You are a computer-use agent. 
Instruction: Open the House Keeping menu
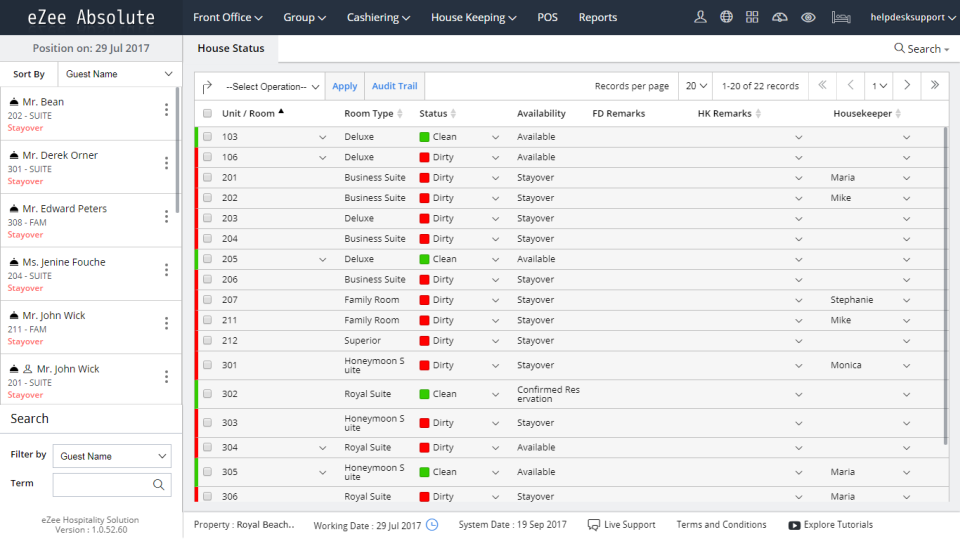[474, 17]
